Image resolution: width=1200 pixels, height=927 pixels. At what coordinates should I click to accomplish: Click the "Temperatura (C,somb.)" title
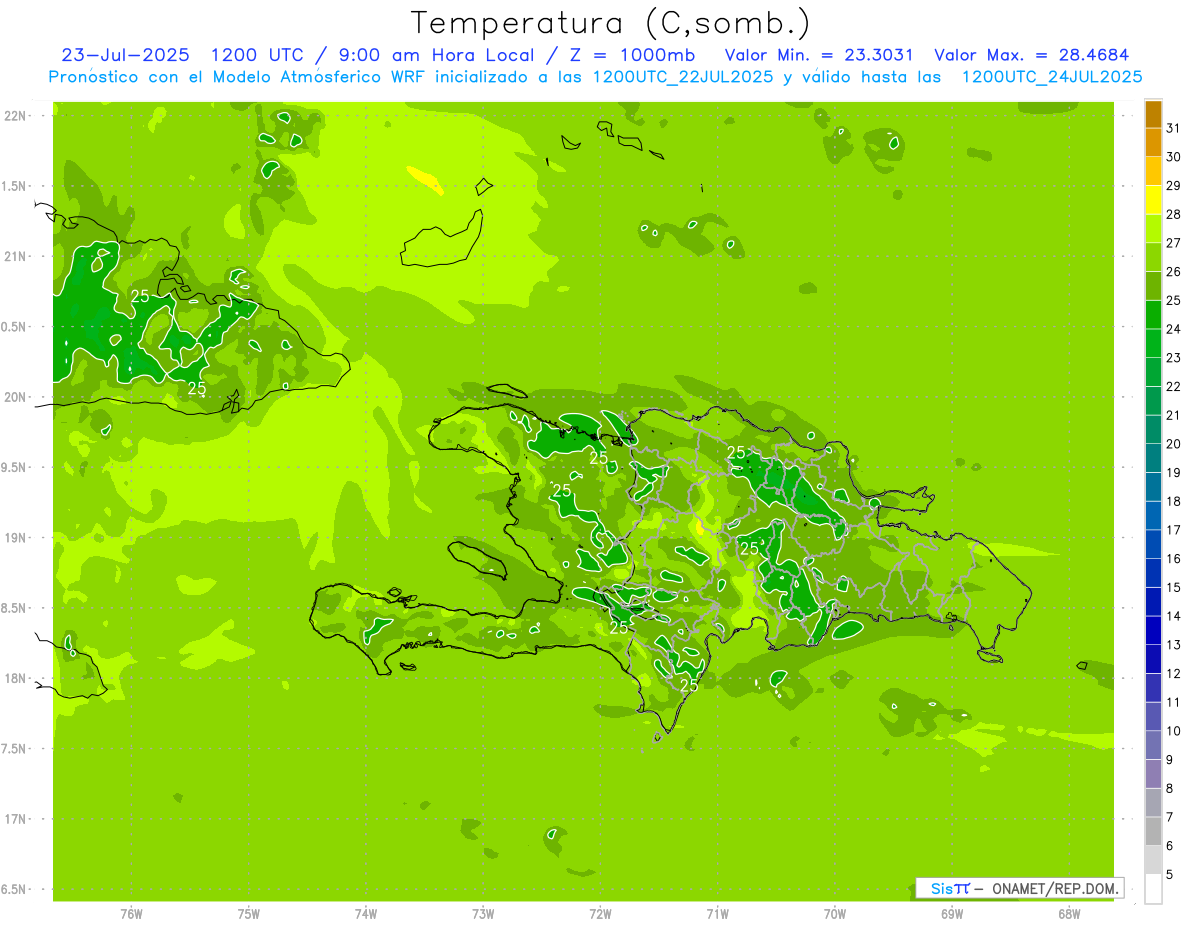coord(611,23)
